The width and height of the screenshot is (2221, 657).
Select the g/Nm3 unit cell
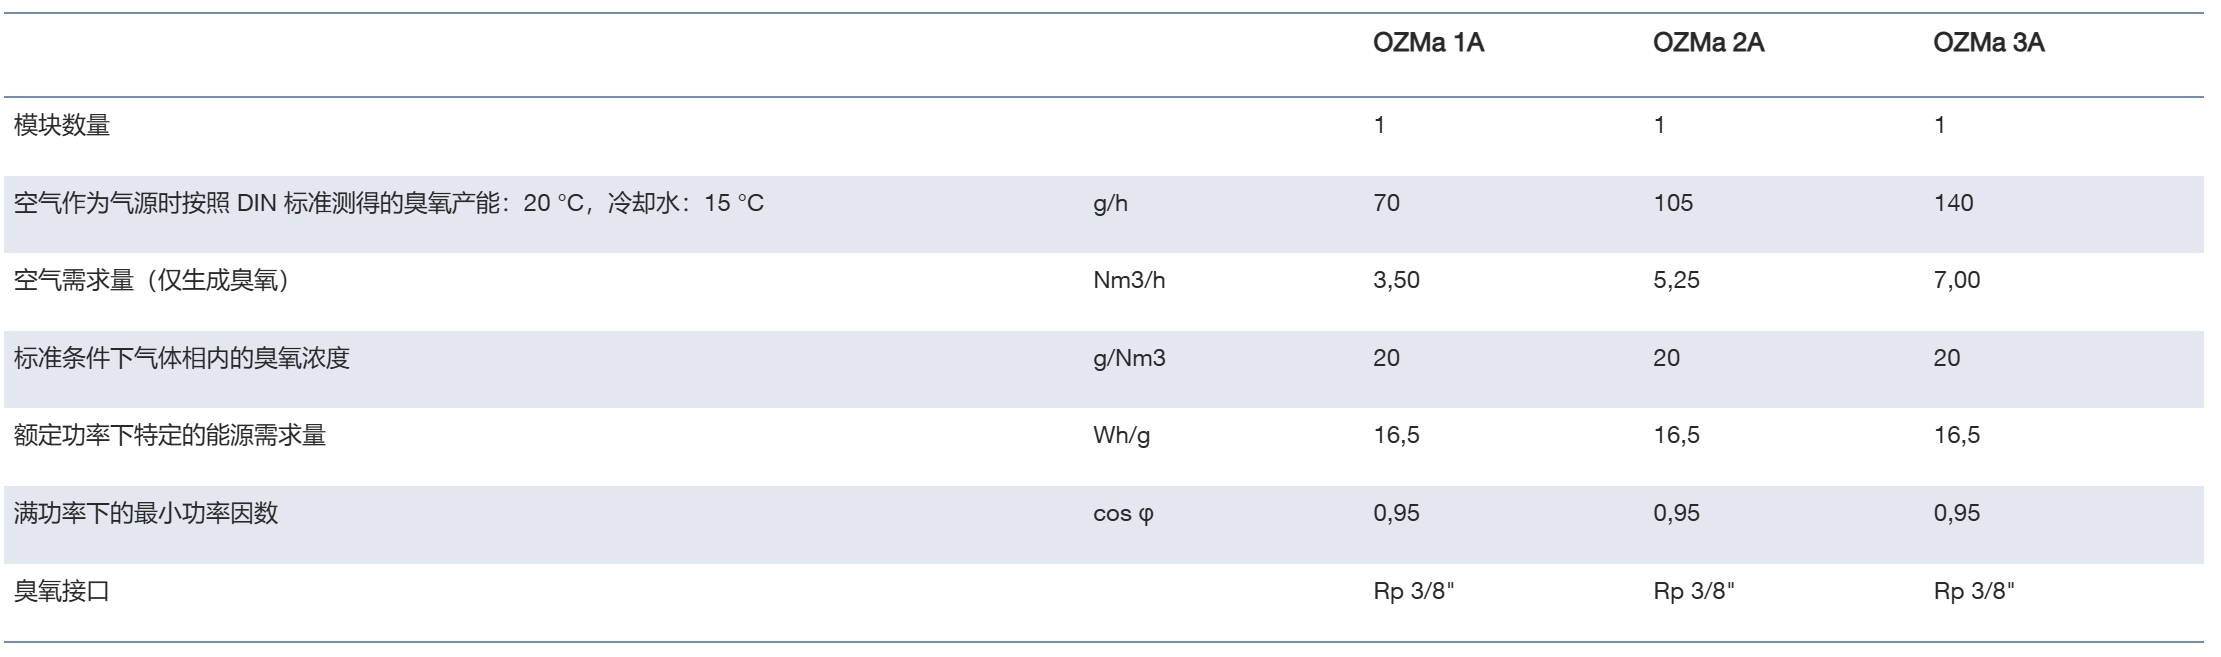click(x=1129, y=358)
